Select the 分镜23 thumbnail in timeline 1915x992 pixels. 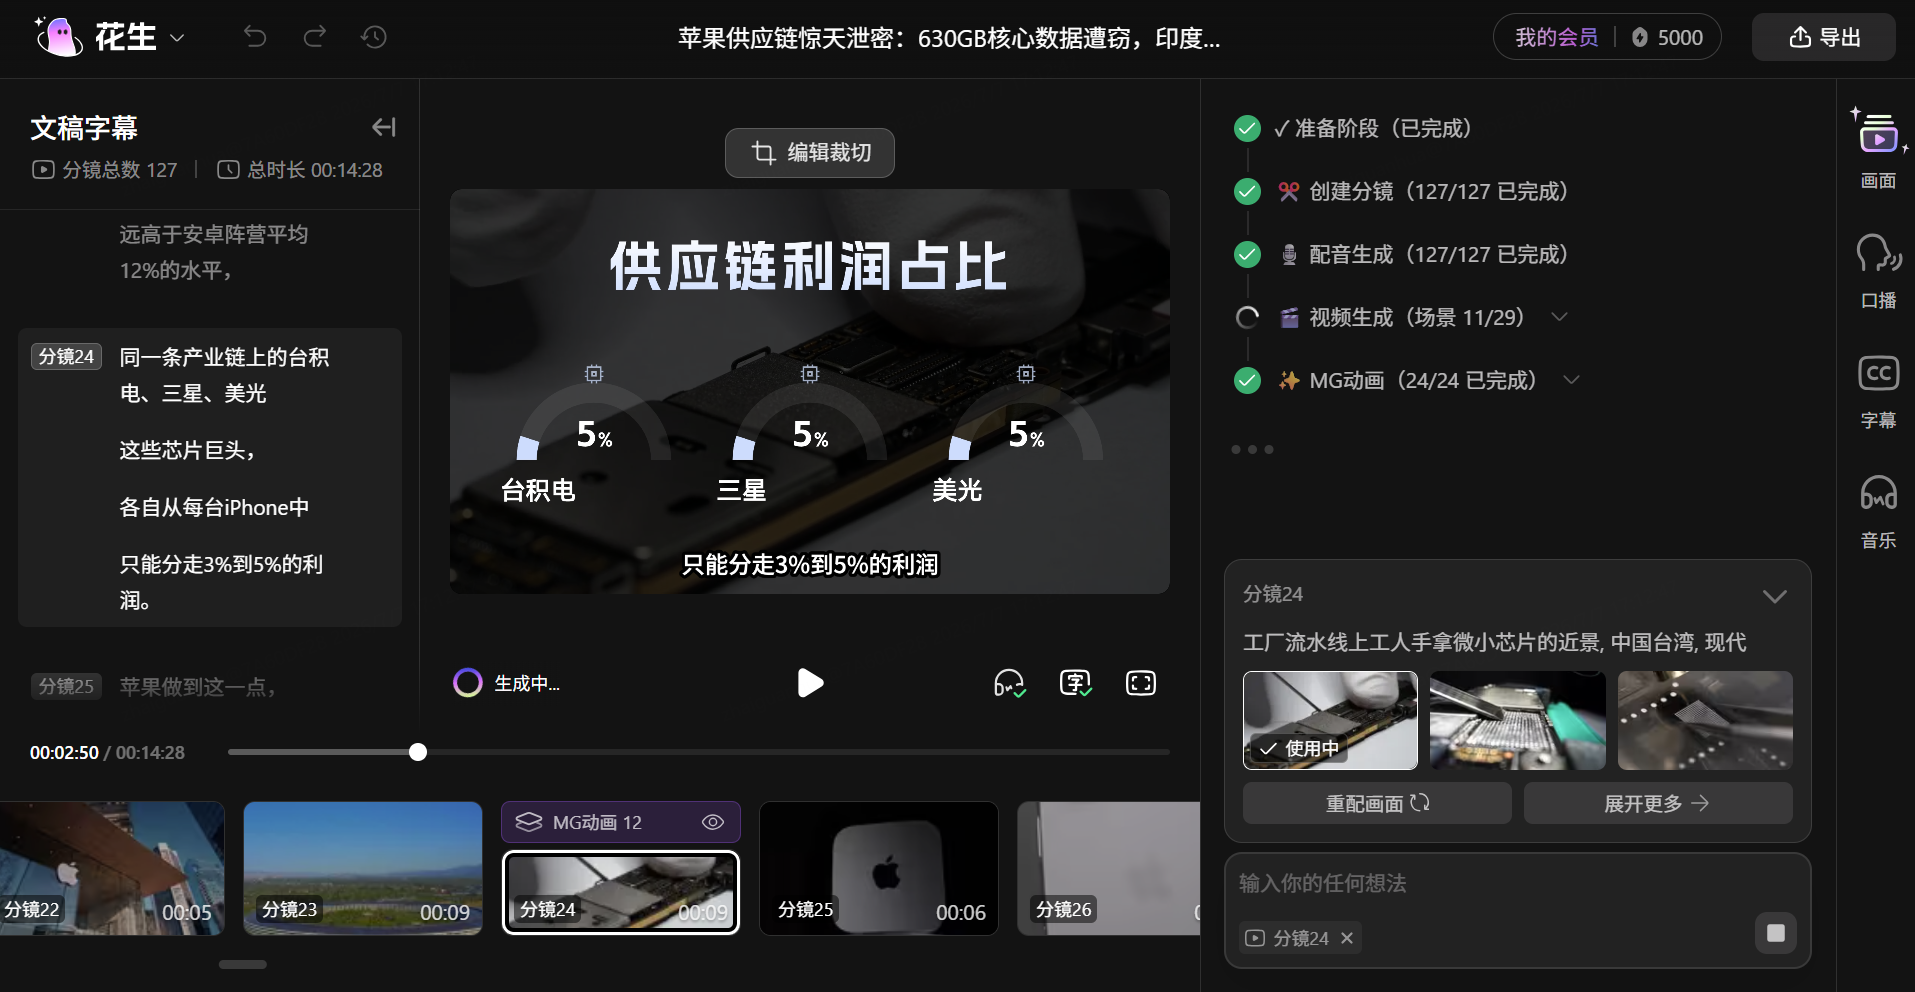pos(363,868)
